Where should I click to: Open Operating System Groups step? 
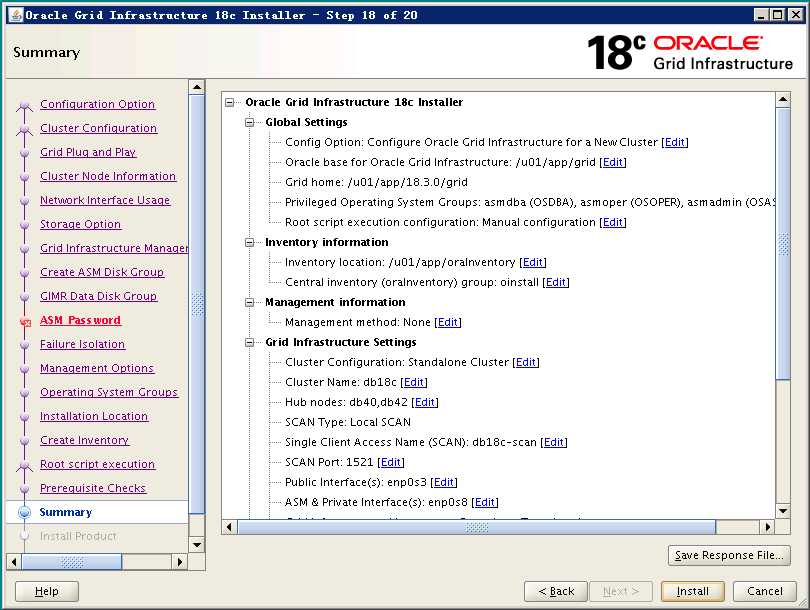109,393
